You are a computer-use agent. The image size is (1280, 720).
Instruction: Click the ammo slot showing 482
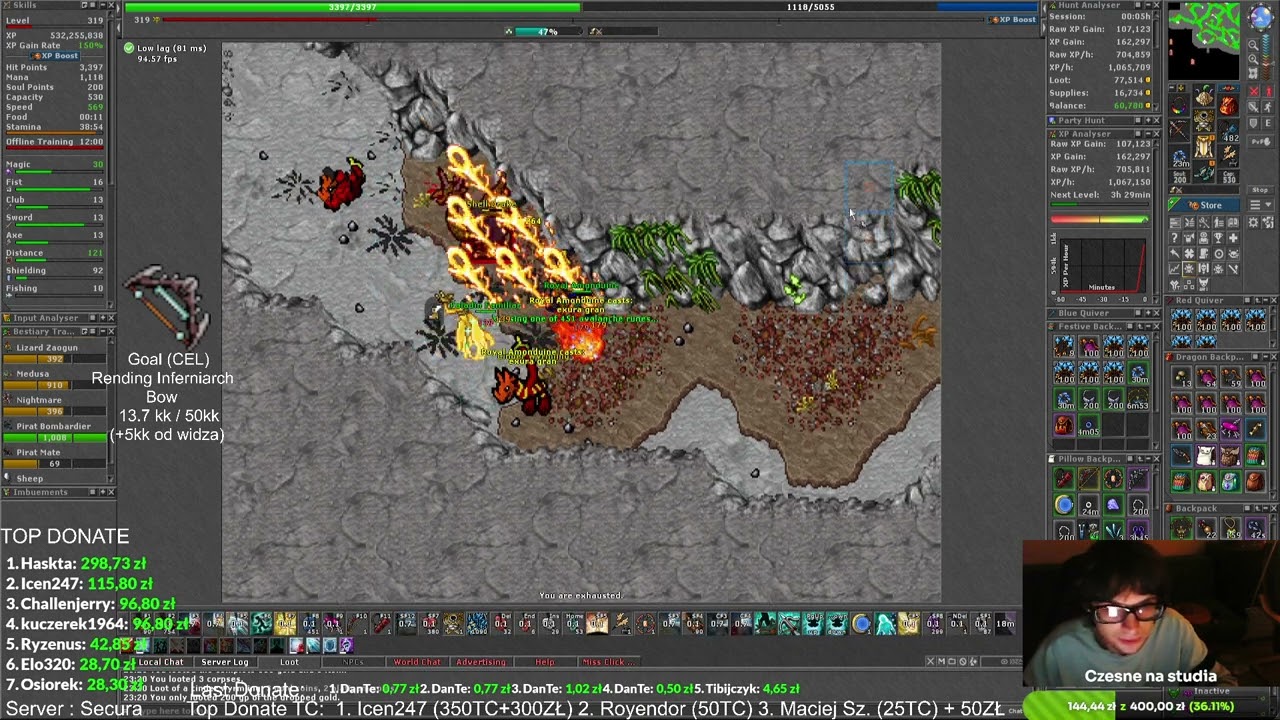pyautogui.click(x=1229, y=130)
